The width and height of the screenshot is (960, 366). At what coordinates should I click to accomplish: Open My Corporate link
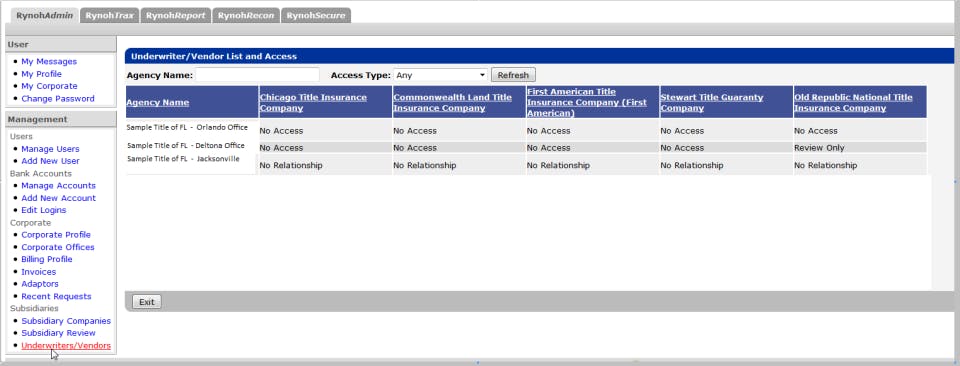tap(50, 86)
